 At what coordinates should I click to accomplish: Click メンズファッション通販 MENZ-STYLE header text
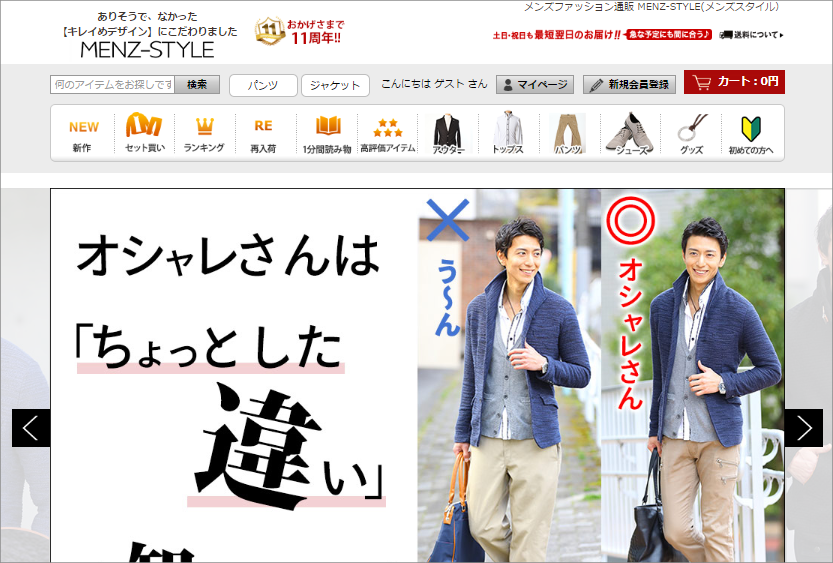[651, 7]
